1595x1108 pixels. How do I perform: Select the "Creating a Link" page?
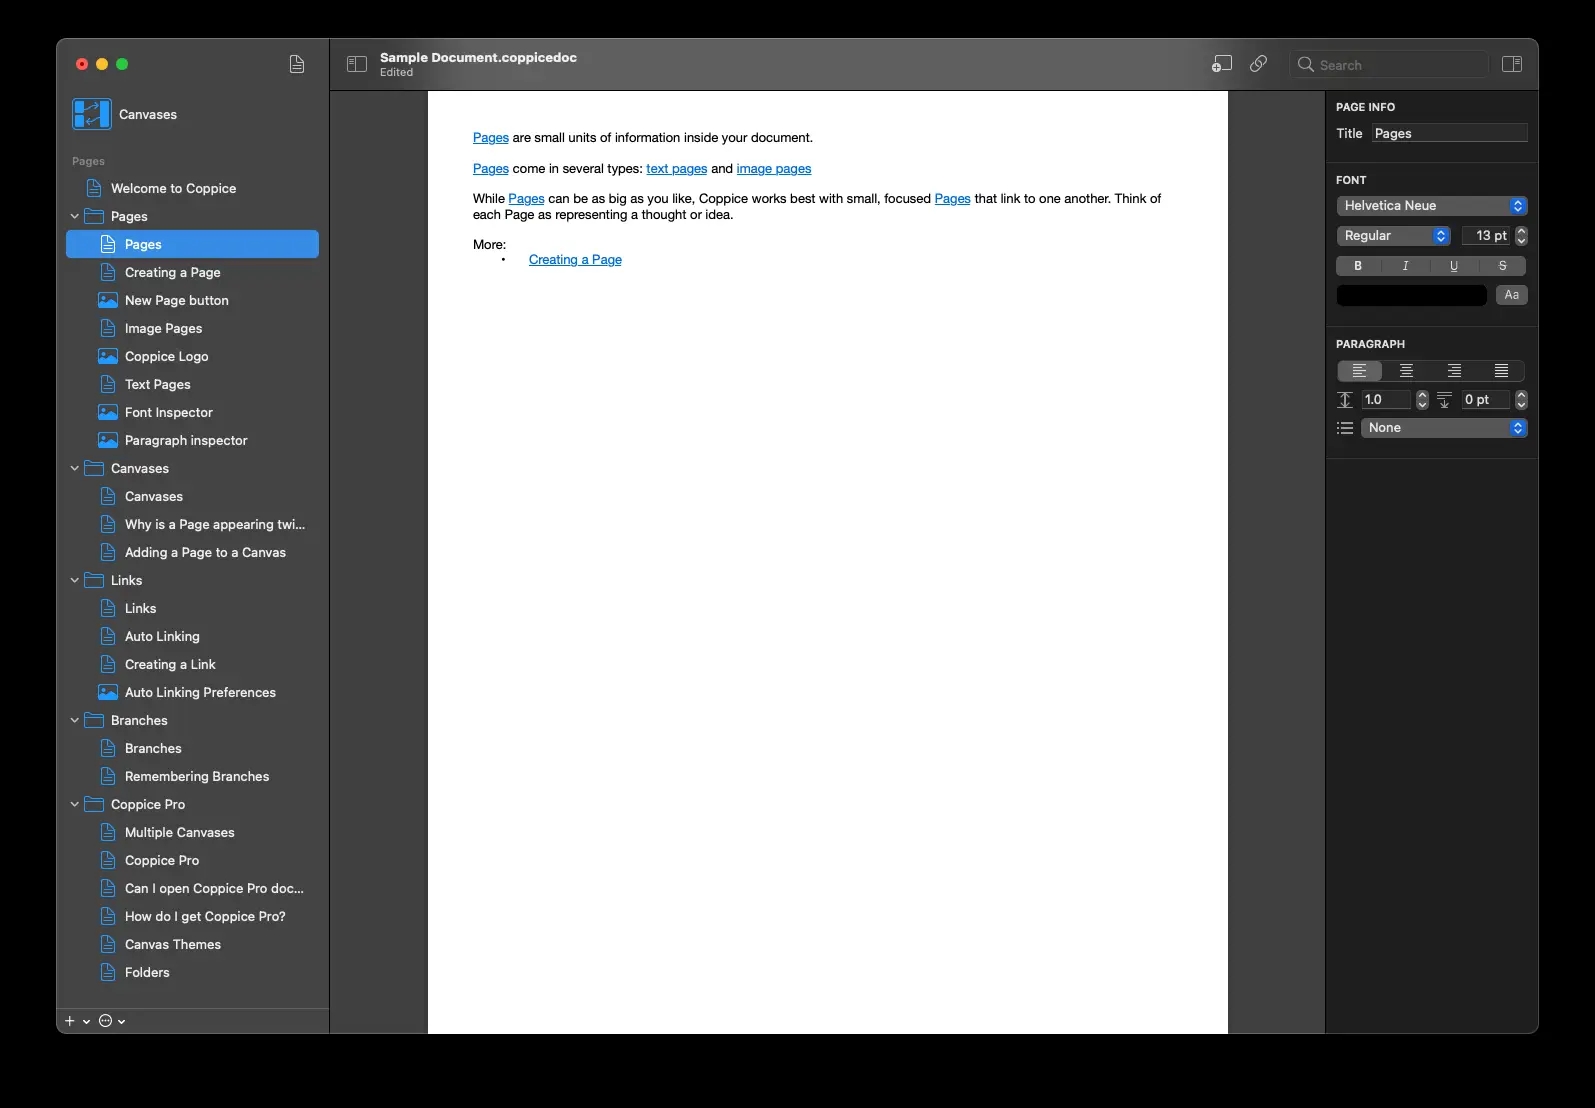click(x=192, y=664)
